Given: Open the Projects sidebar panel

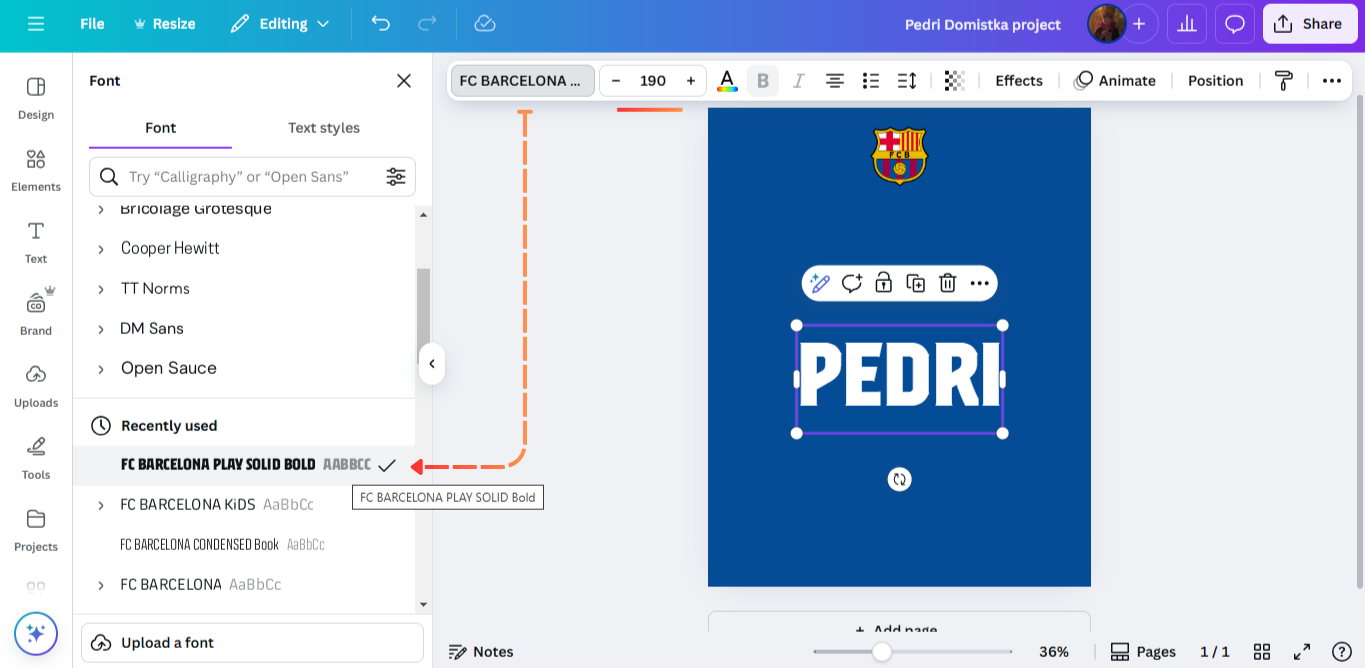Looking at the screenshot, I should pyautogui.click(x=36, y=530).
